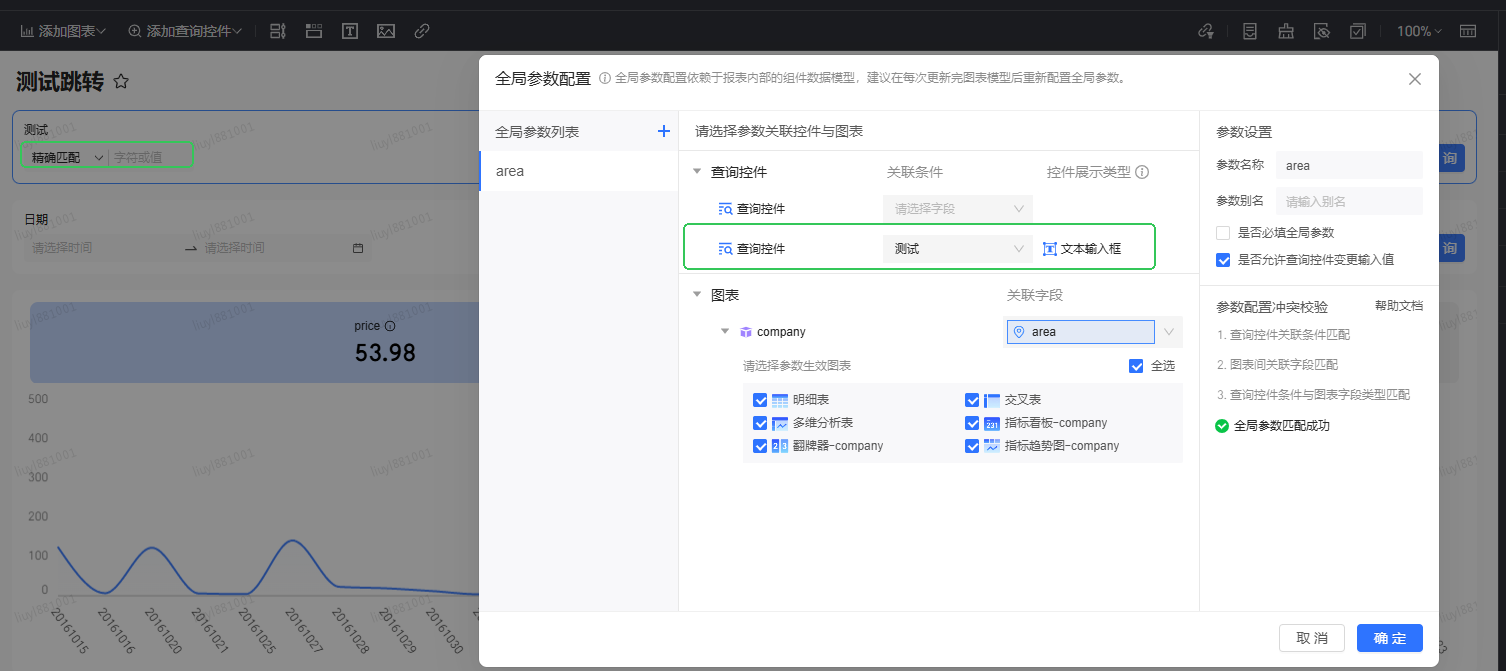Click the link icon in top toolbar
The image size is (1506, 671).
(422, 31)
